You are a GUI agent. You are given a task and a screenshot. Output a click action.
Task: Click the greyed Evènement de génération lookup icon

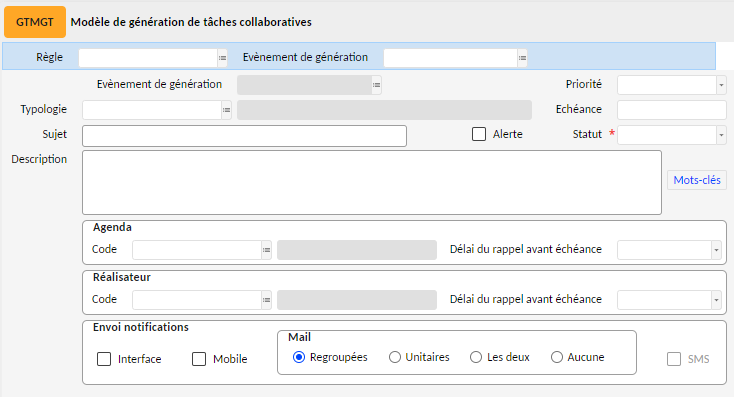[x=376, y=85]
